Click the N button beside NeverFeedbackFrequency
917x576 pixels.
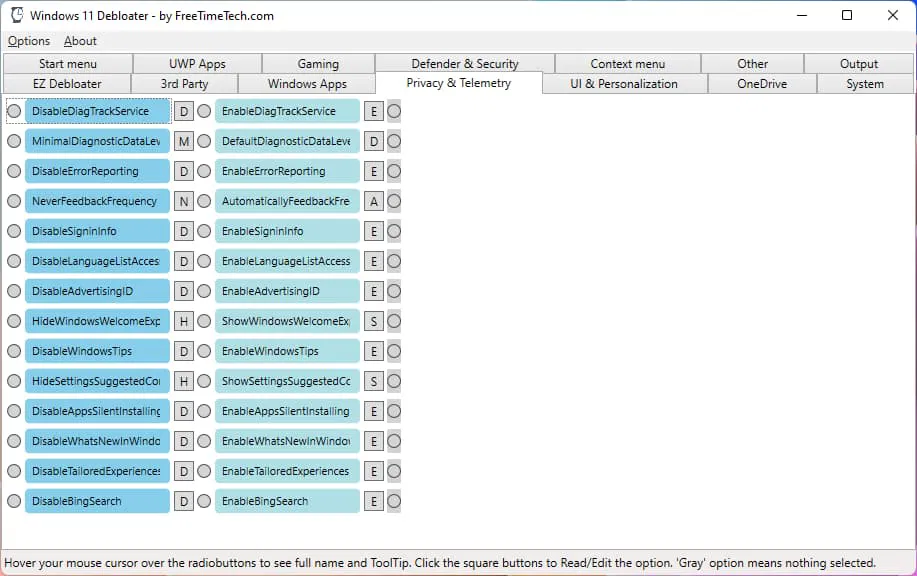pyautogui.click(x=184, y=201)
